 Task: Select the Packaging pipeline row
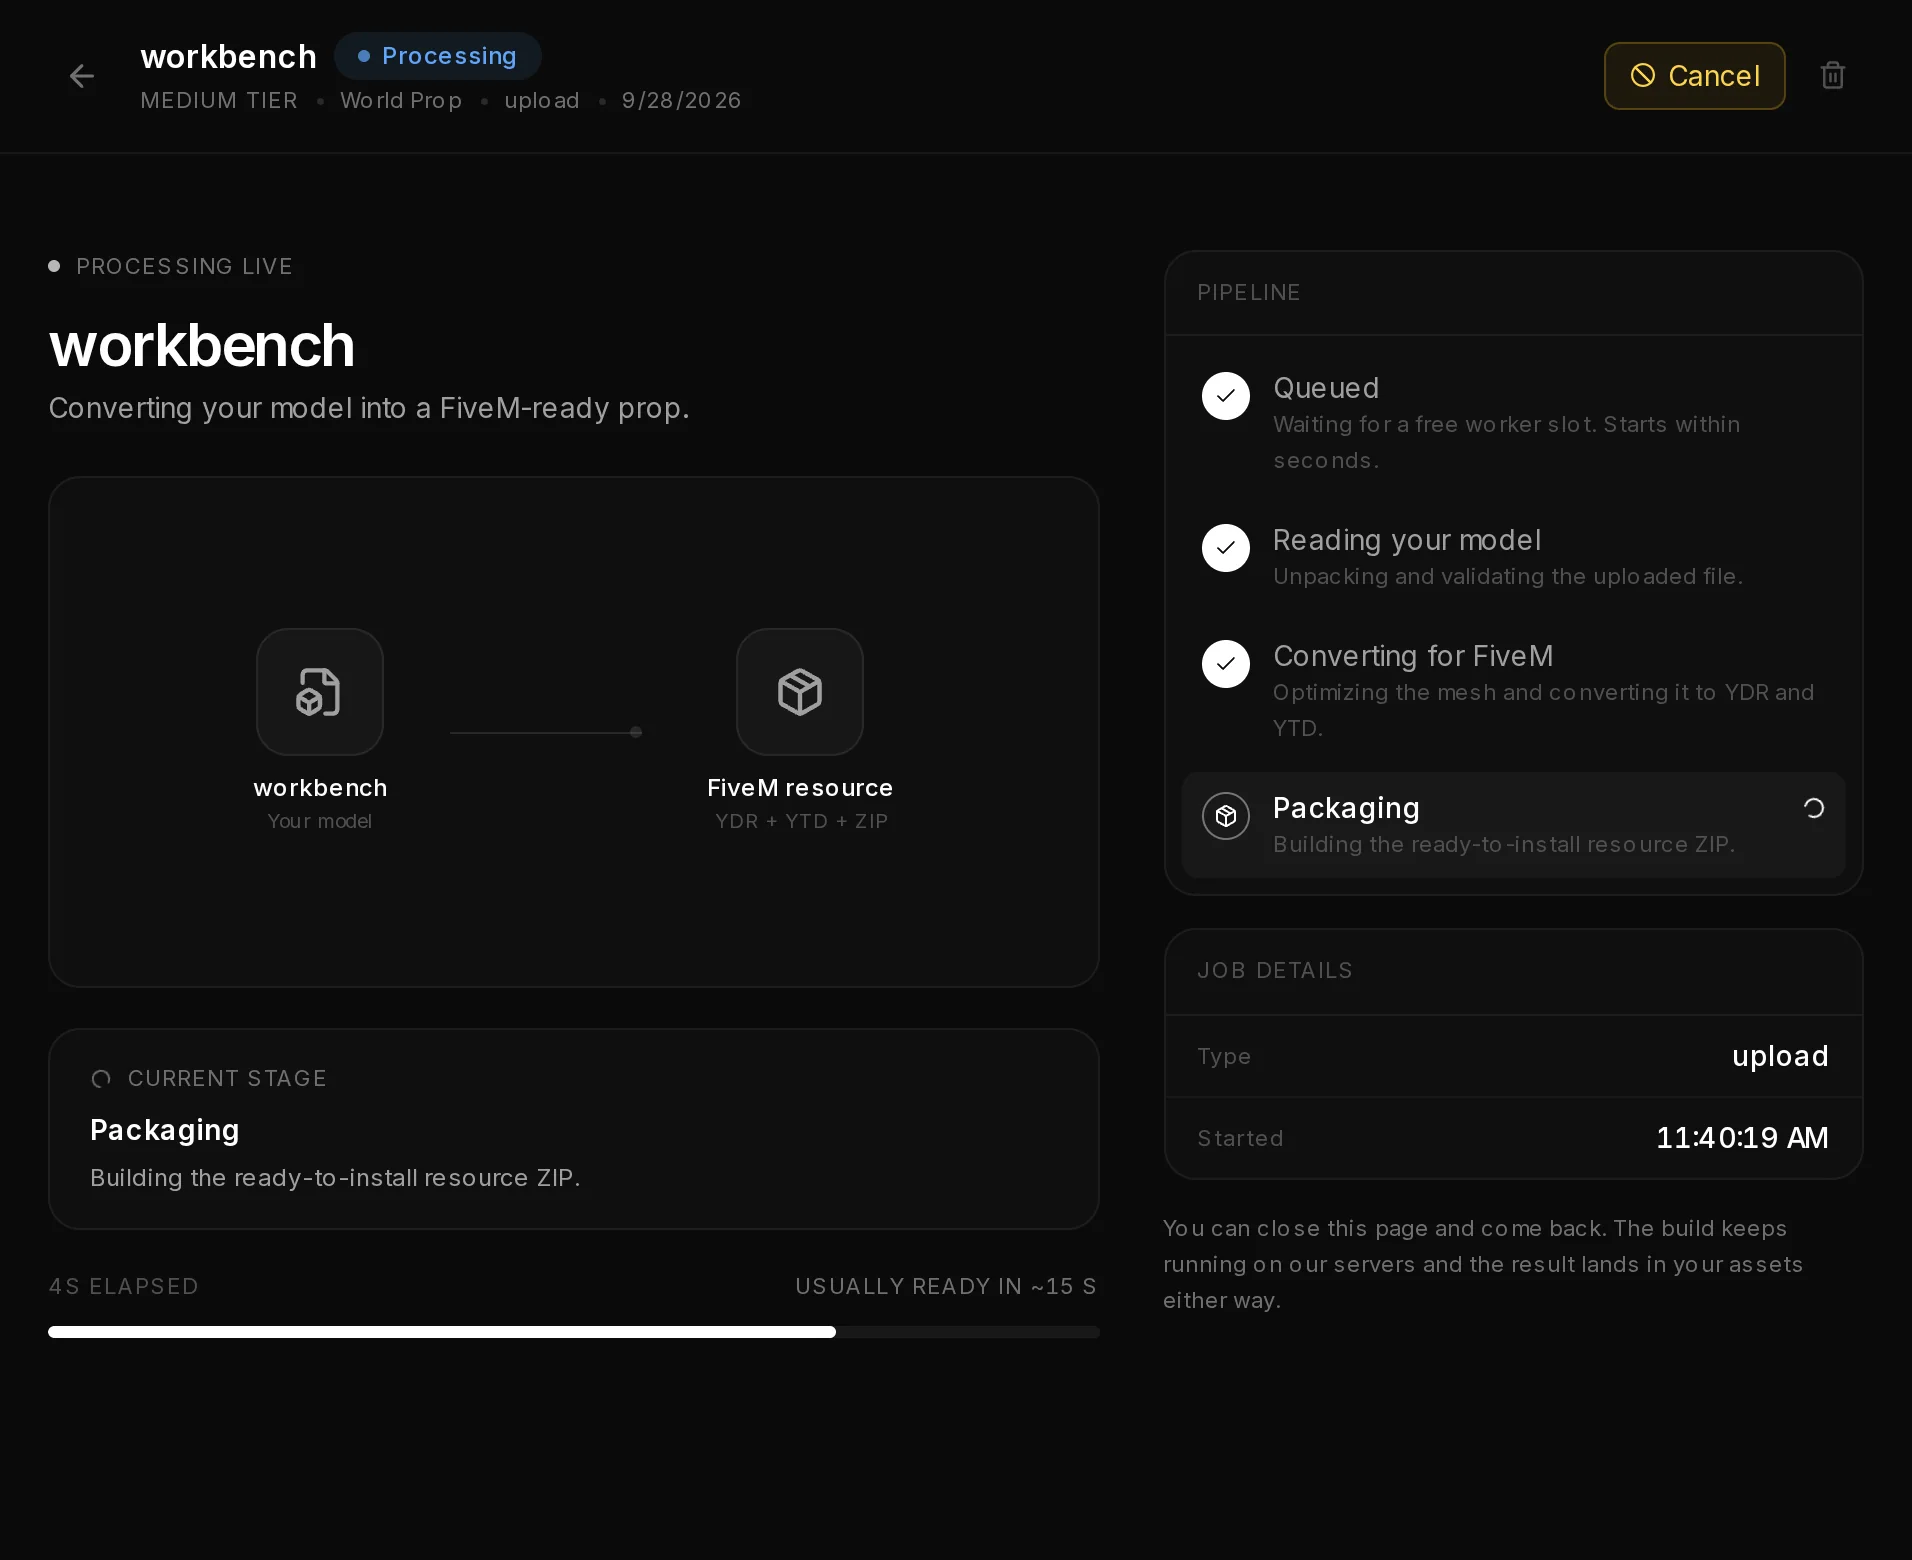coord(1513,825)
